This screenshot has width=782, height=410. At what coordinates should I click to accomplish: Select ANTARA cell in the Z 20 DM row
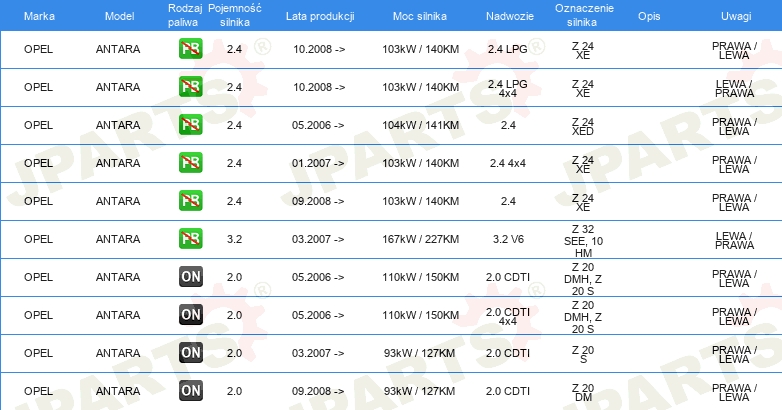(x=118, y=391)
